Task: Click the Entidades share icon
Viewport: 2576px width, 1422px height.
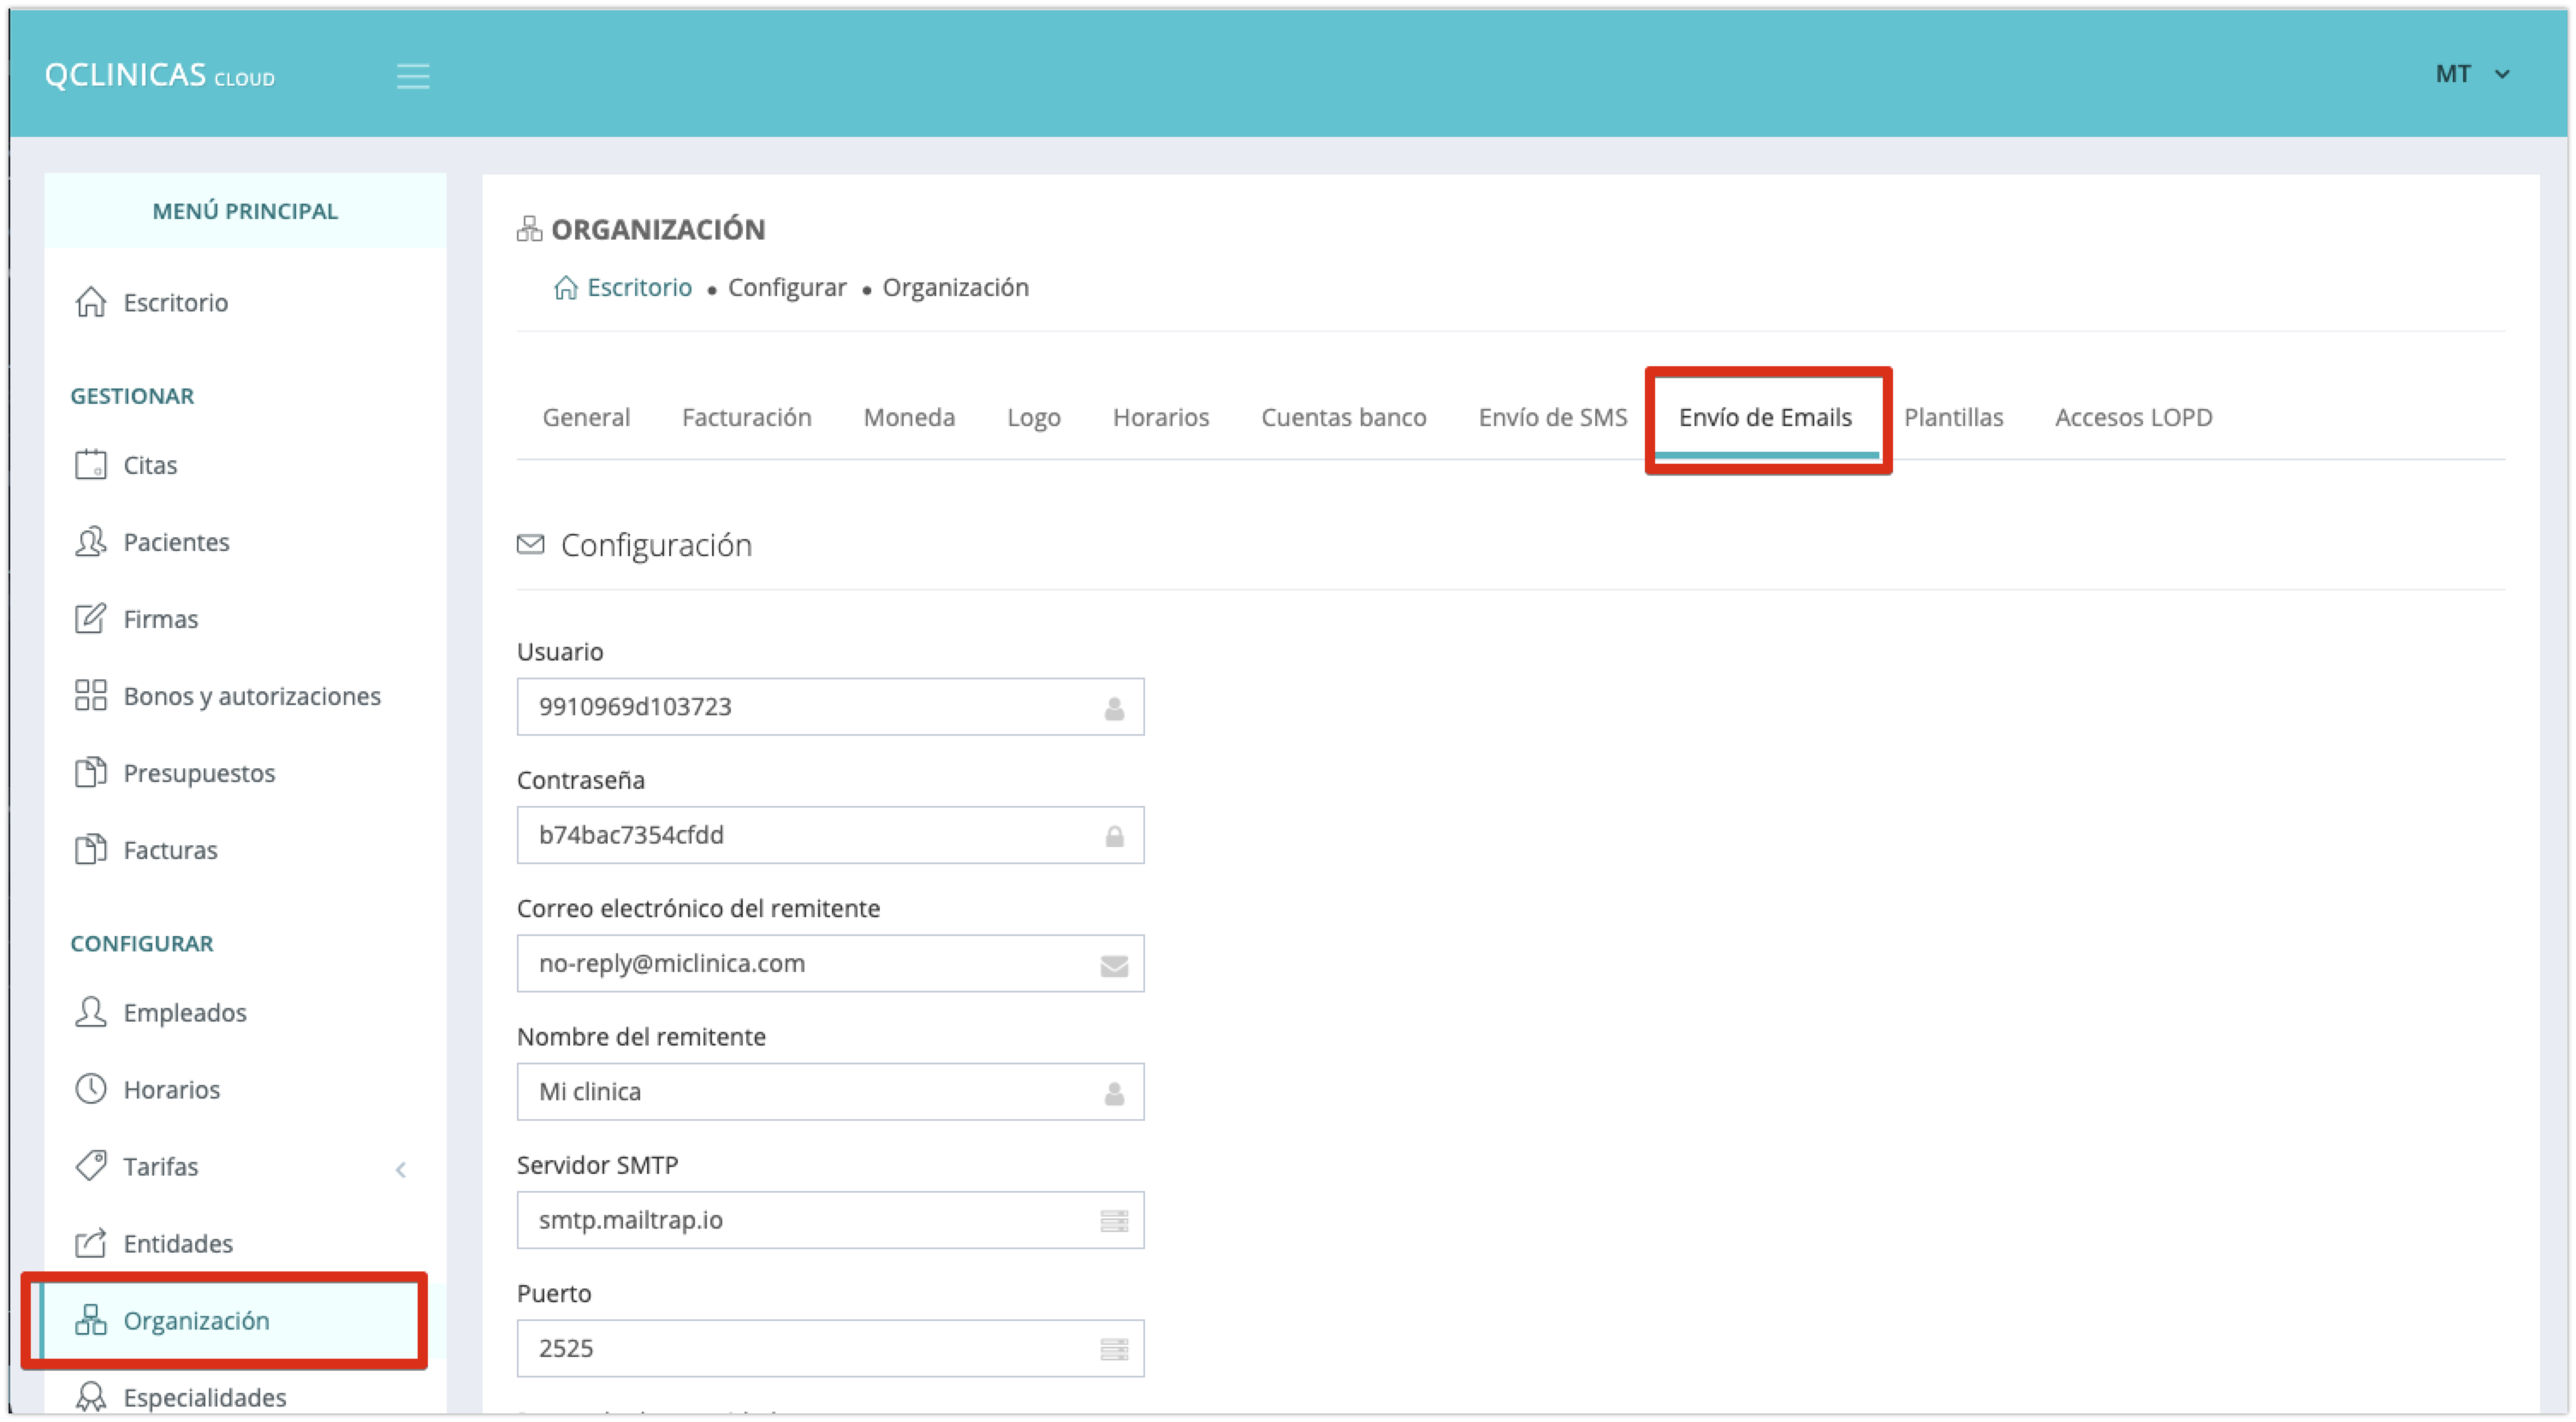Action: coord(91,1243)
